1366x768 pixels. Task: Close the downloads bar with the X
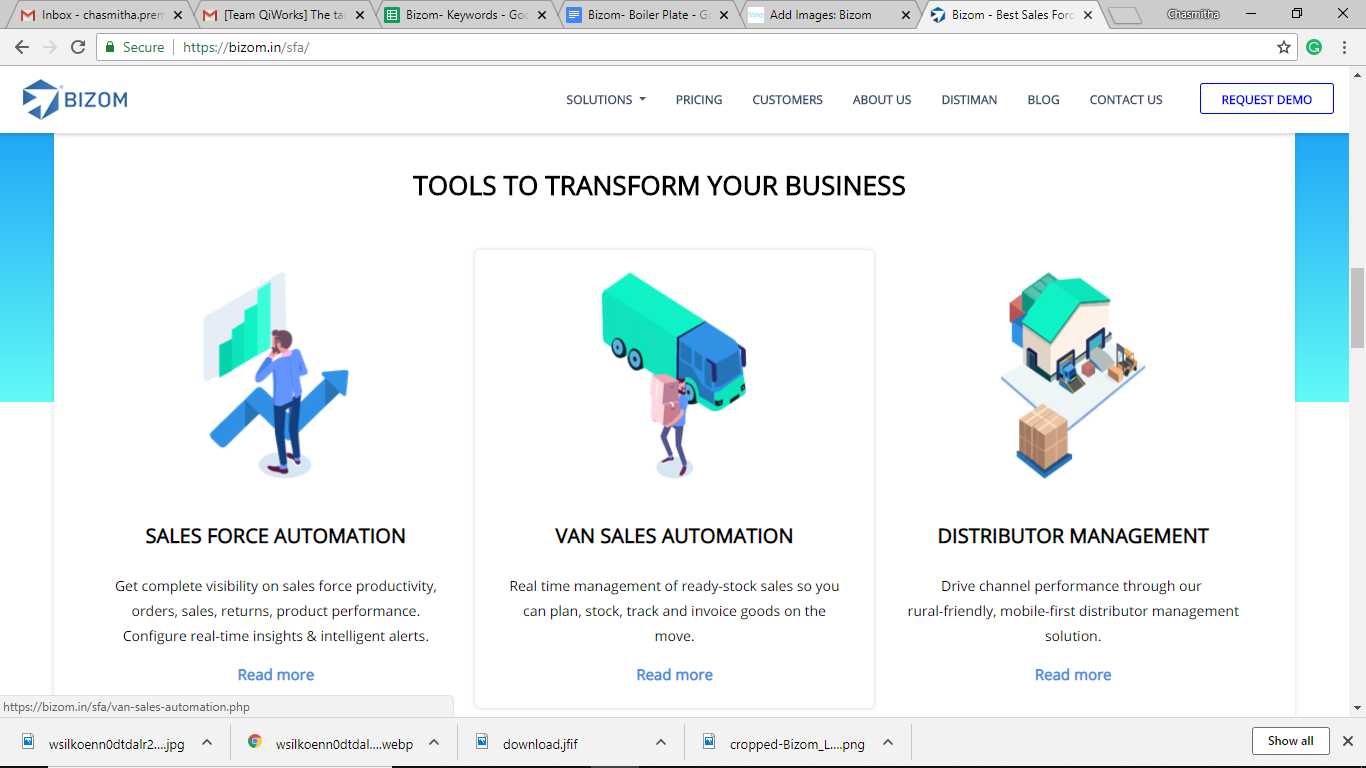1347,741
